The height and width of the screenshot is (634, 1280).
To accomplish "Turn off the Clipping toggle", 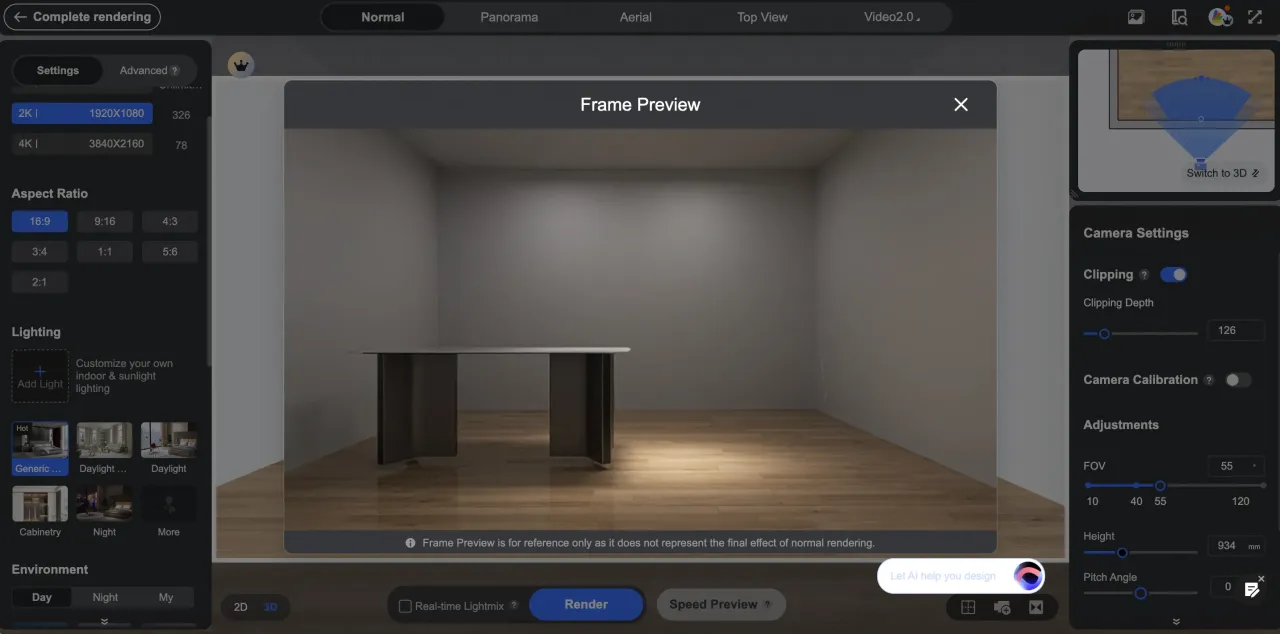I will pyautogui.click(x=1173, y=275).
